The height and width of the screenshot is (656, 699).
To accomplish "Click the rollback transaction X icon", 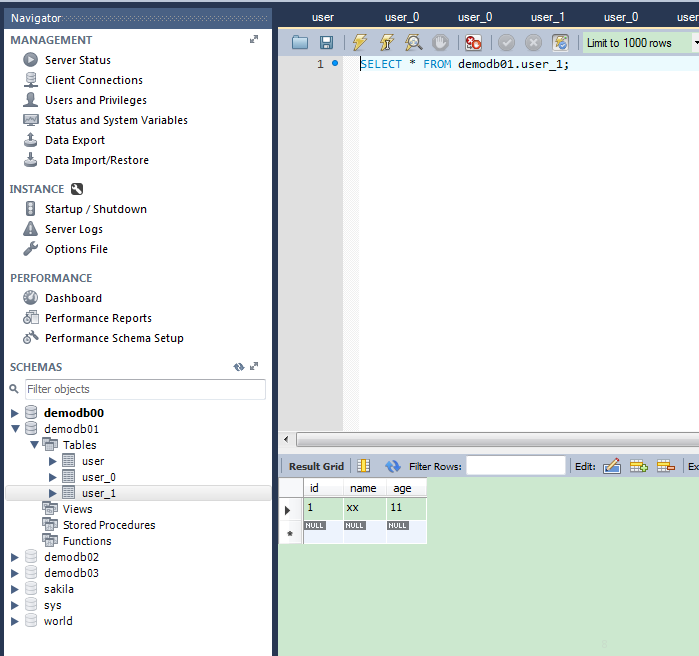I will [x=533, y=43].
